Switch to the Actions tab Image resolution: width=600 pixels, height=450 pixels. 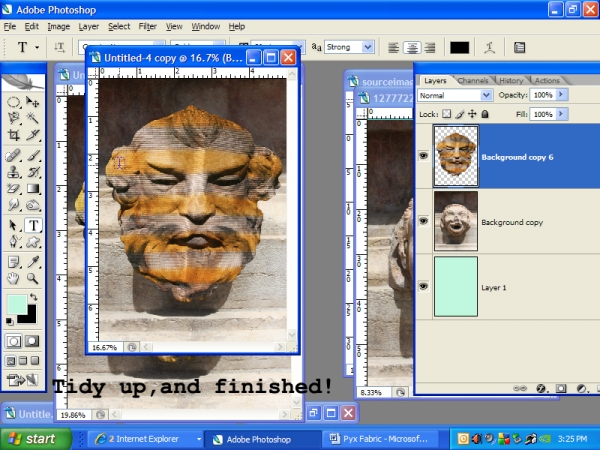coord(547,80)
